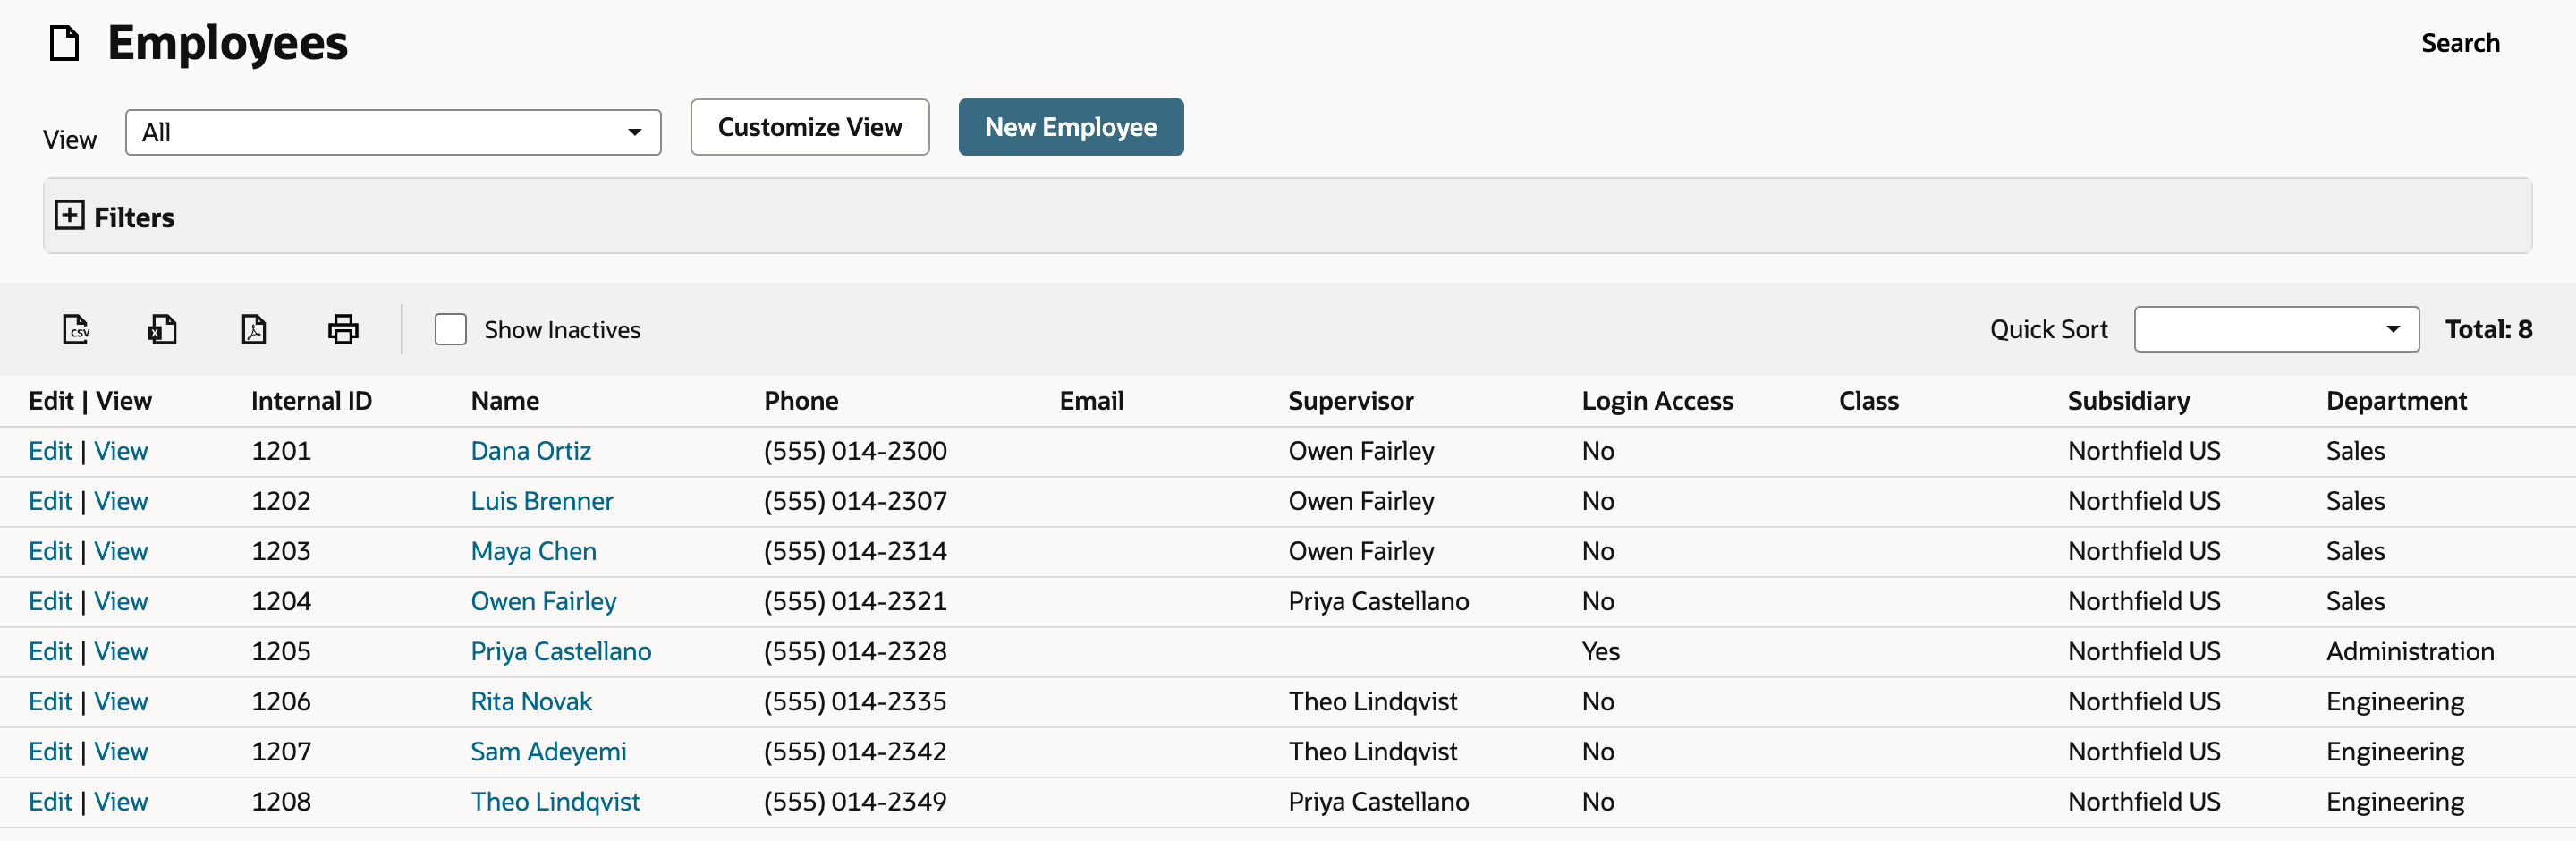The image size is (2576, 841).
Task: Create a New Employee
Action: [x=1071, y=127]
